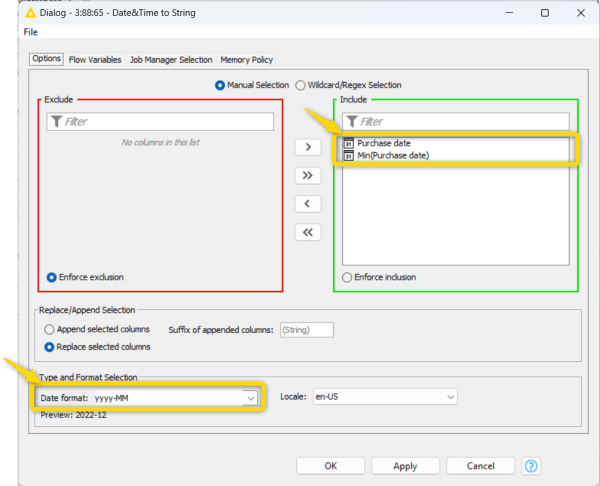
Task: Choose Append selected columns option
Action: (x=49, y=329)
